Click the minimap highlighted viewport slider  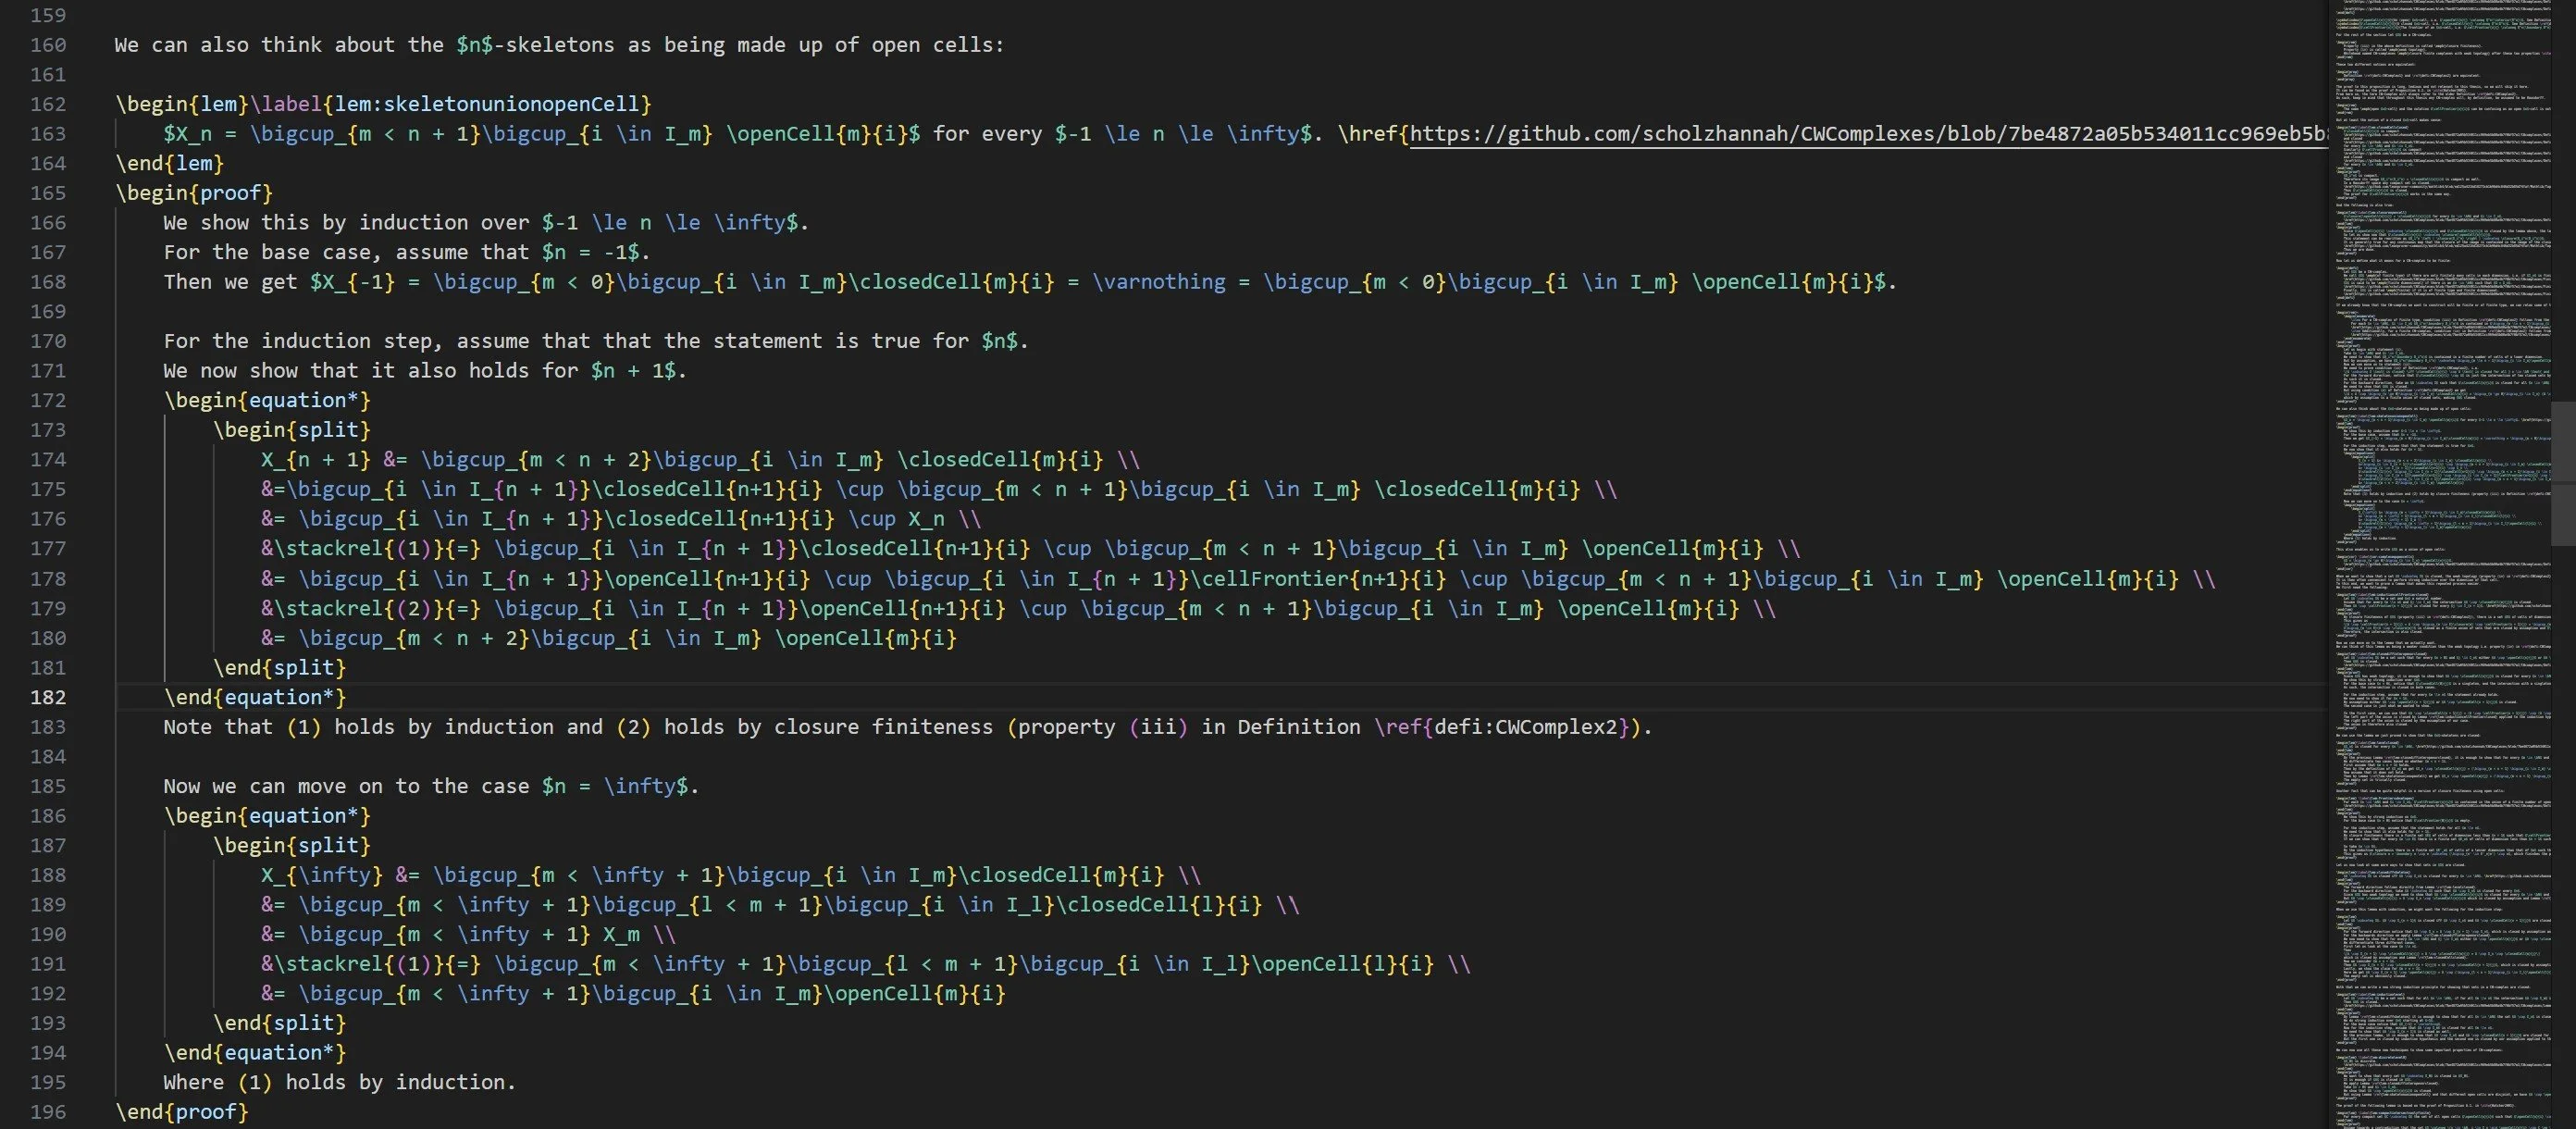[2440, 473]
